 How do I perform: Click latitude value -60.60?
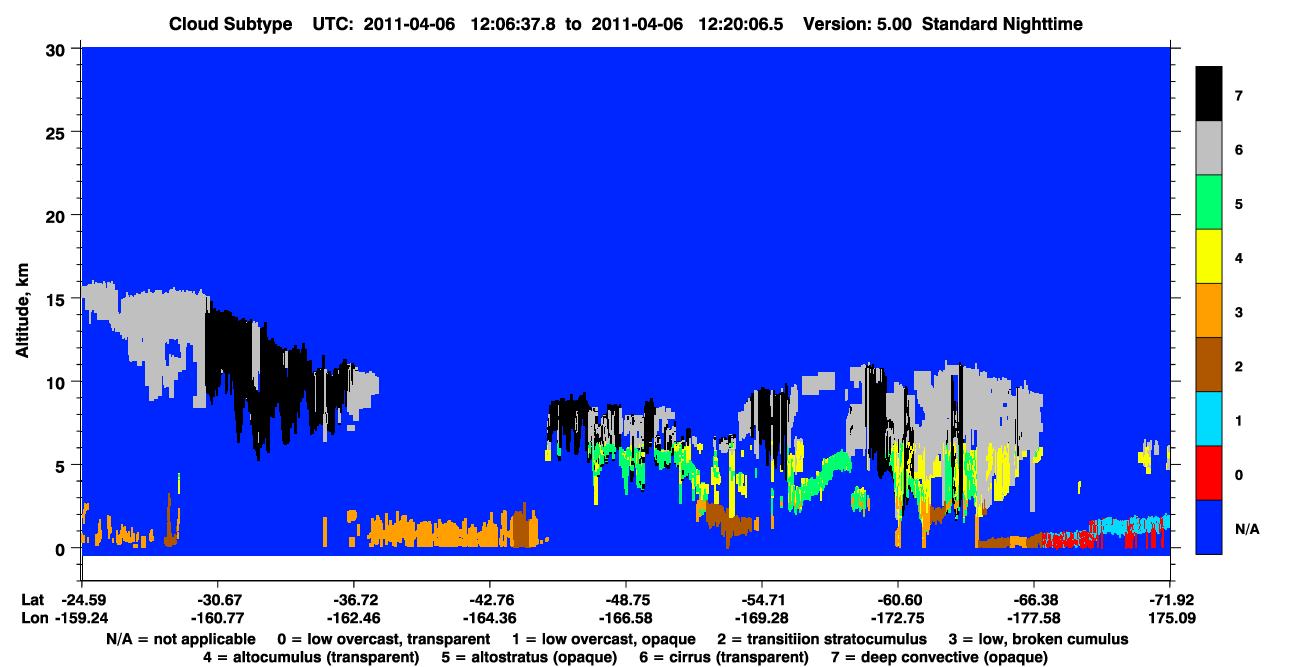(x=898, y=599)
